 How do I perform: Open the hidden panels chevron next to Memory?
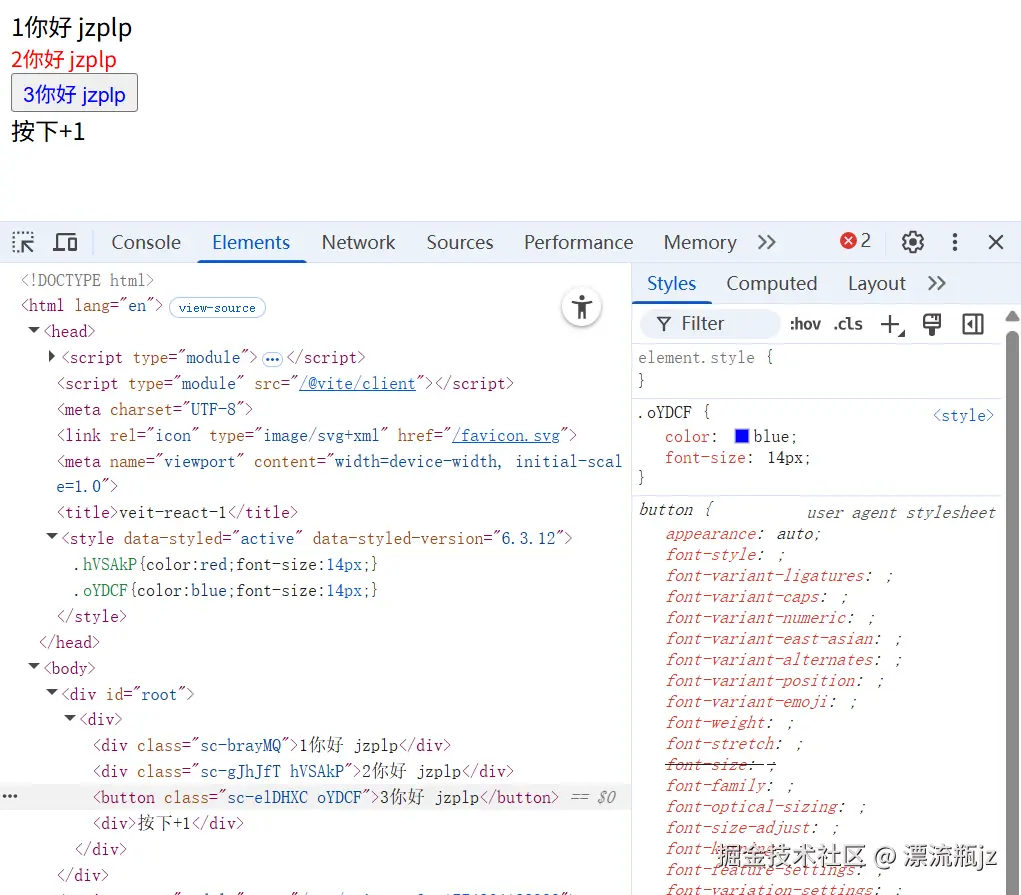point(766,242)
